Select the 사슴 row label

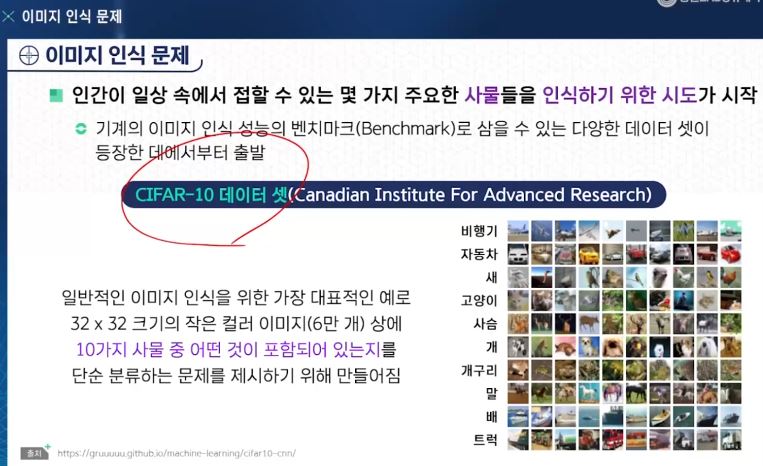pos(486,324)
